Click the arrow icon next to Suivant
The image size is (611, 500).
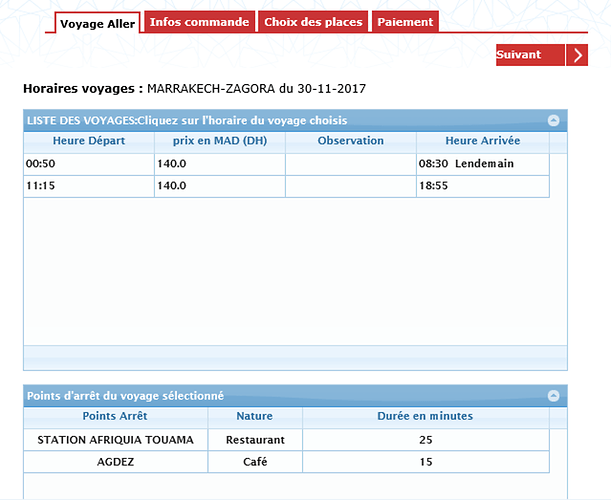[x=577, y=55]
